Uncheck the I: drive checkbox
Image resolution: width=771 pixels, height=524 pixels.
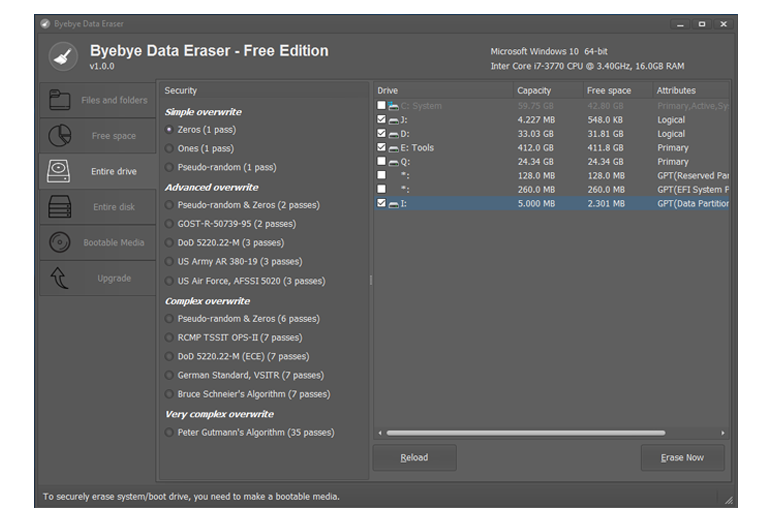point(381,204)
